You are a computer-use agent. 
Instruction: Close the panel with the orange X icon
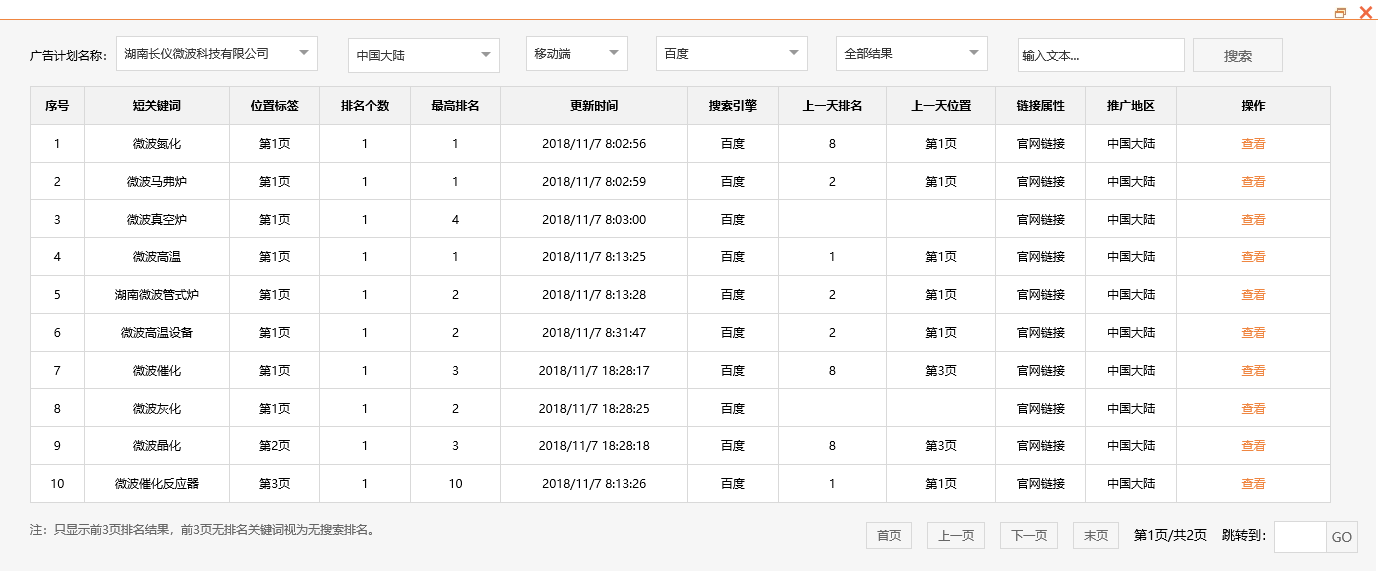tap(1365, 13)
